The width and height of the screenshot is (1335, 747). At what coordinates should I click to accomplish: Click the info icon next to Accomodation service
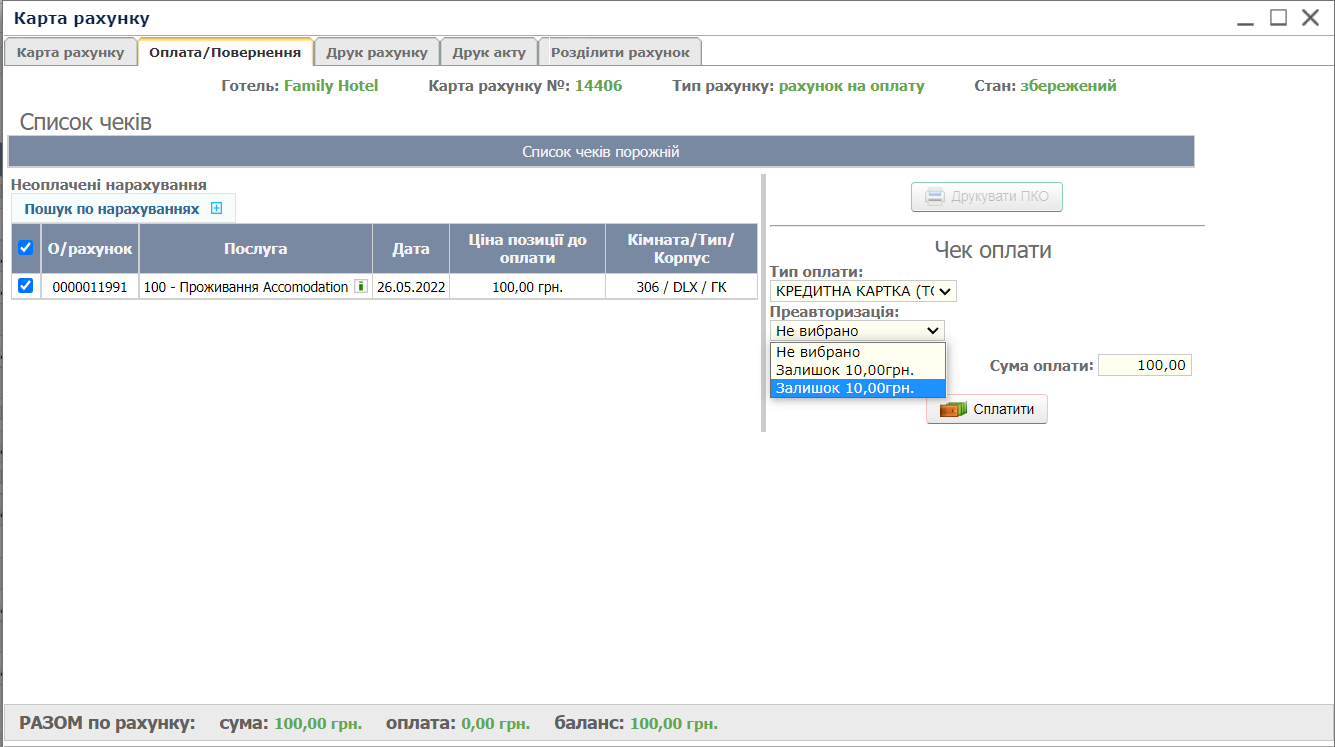(361, 287)
